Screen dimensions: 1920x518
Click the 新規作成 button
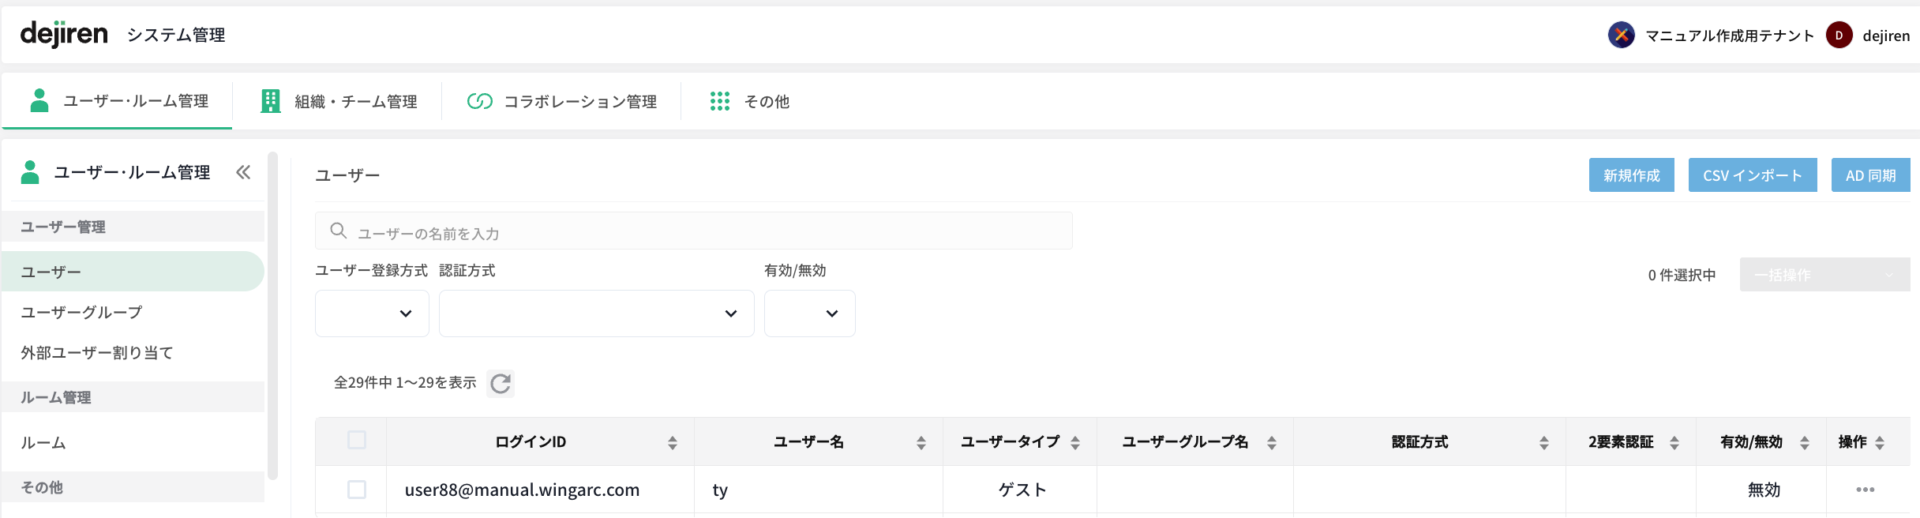coord(1631,175)
